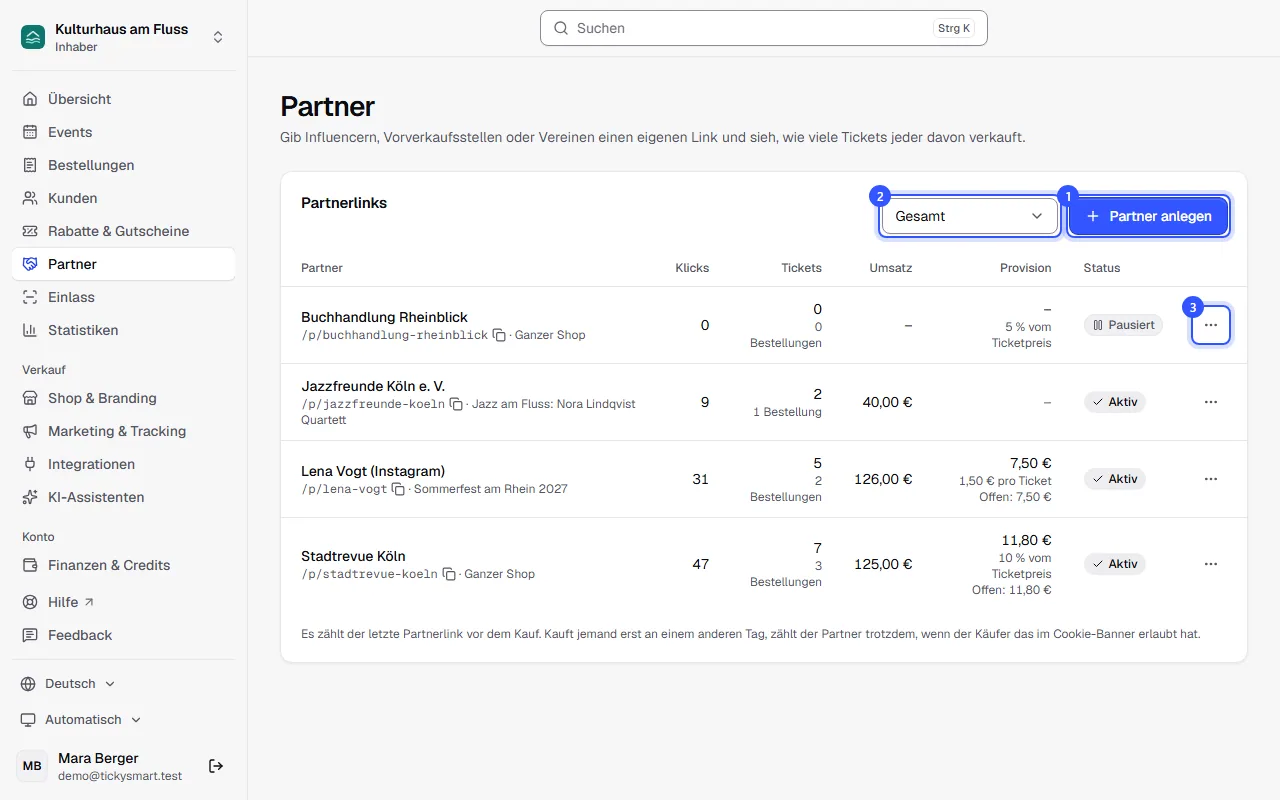Open the Feedback page
1280x800 pixels.
(124, 635)
